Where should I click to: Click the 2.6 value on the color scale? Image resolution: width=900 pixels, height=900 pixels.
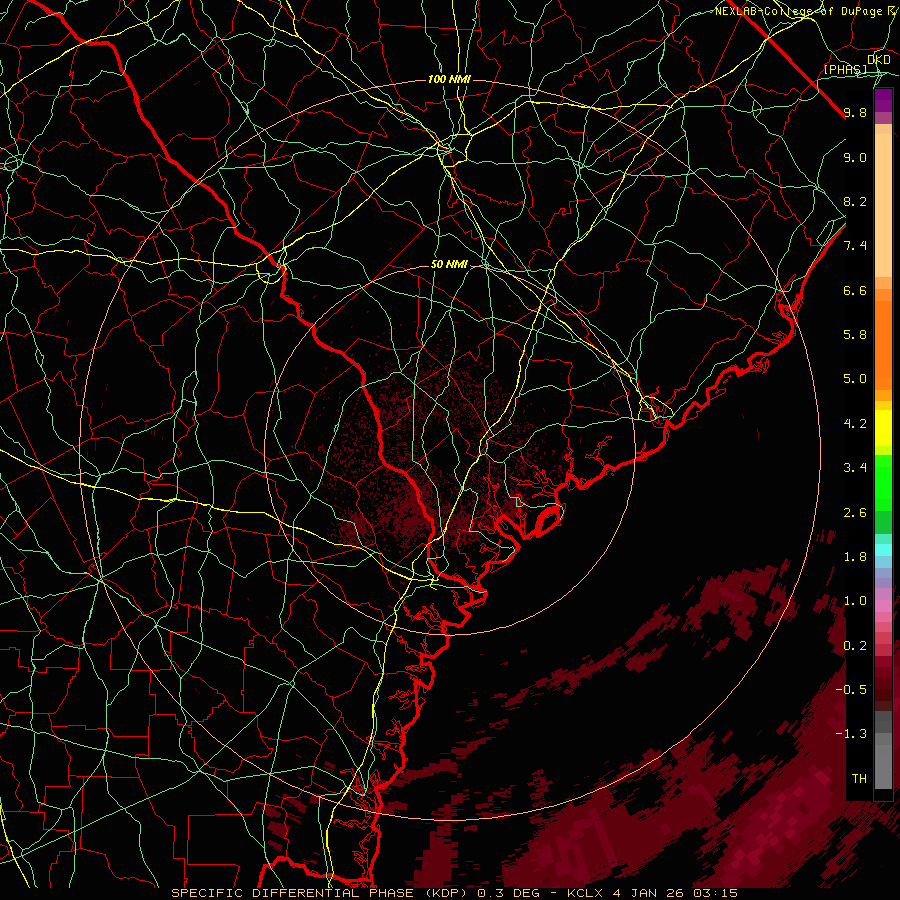click(855, 513)
